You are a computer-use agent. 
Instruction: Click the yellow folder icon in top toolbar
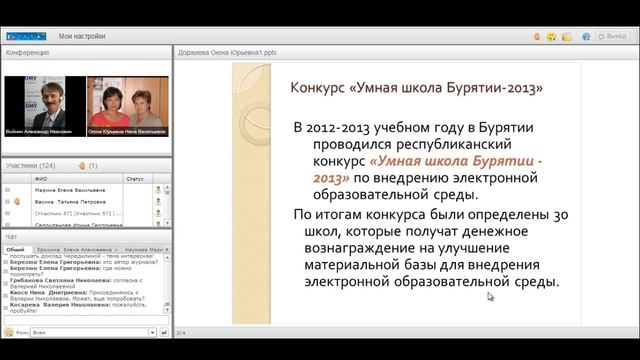567,37
